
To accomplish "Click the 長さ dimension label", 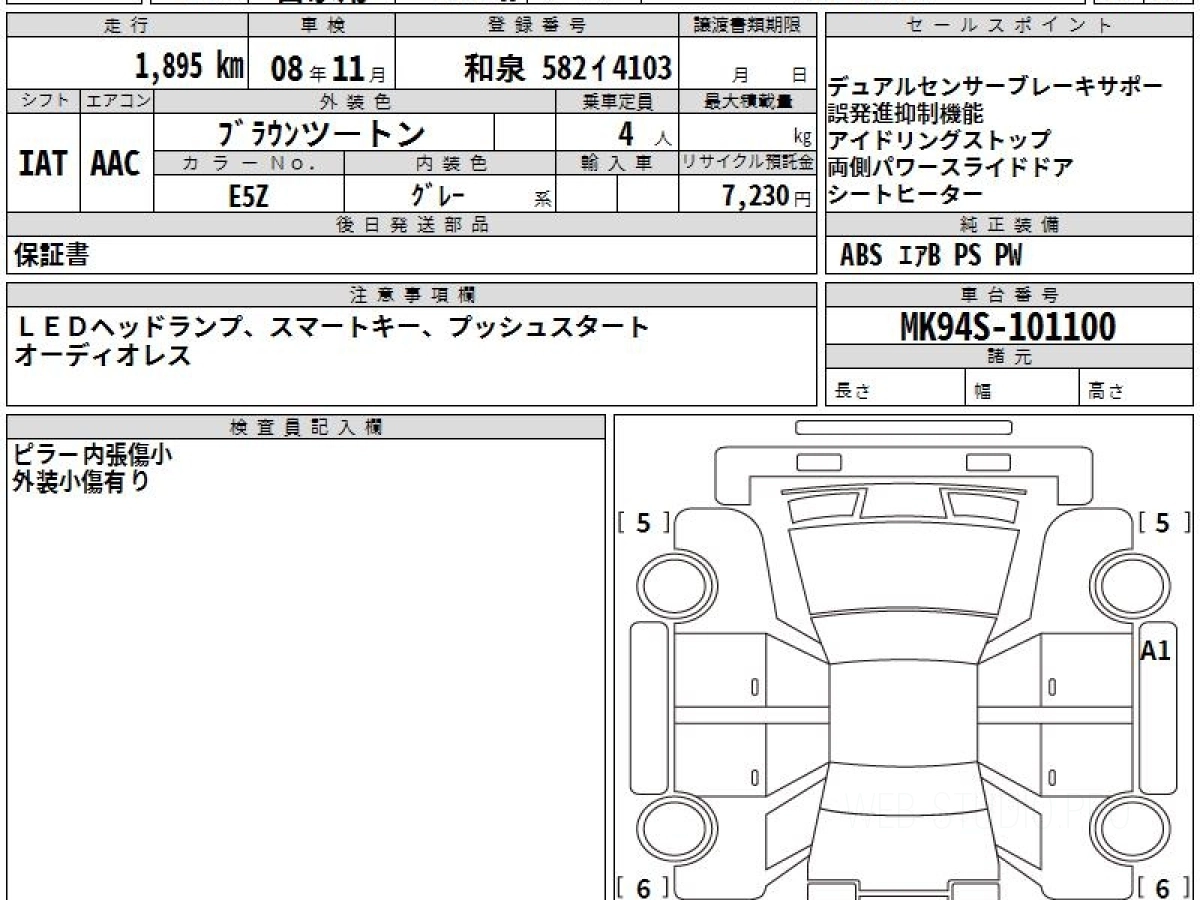I will point(854,392).
